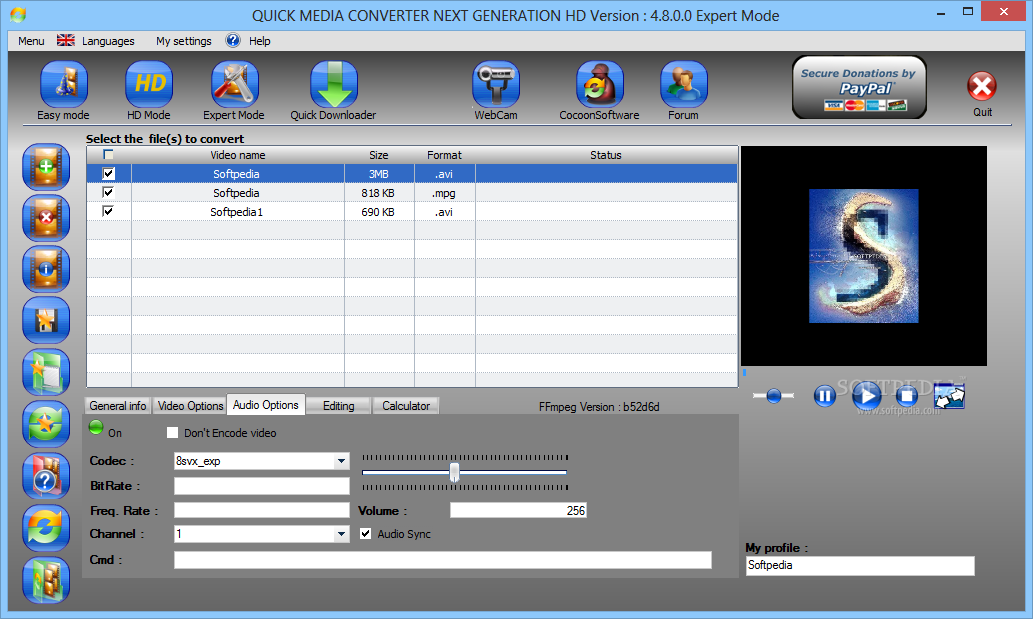Enable Don't Encode video checkbox
The height and width of the screenshot is (619, 1033).
point(173,433)
